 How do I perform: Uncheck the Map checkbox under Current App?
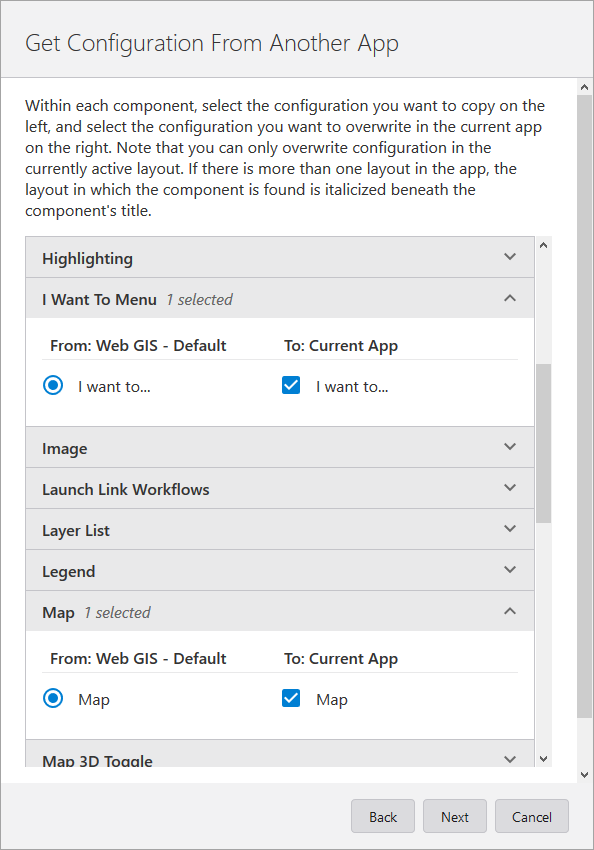pyautogui.click(x=290, y=697)
